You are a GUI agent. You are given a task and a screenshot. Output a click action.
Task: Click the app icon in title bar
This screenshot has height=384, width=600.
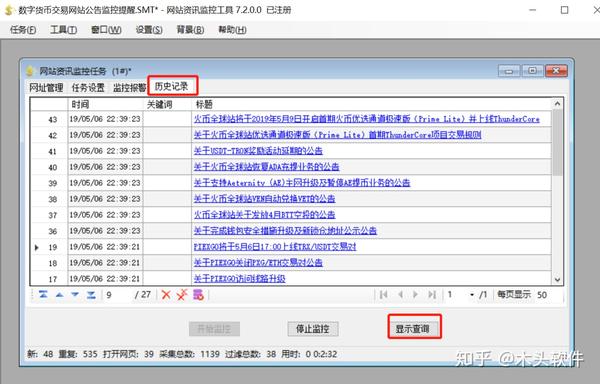(8, 10)
